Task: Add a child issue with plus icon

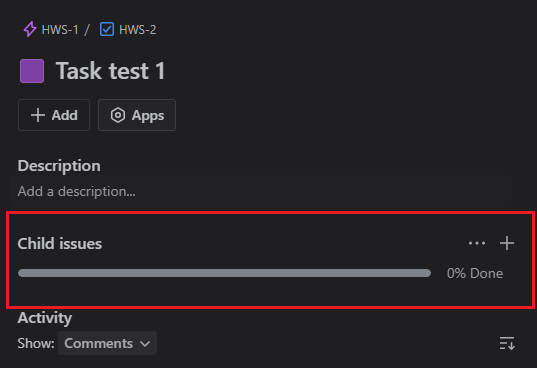Action: pyautogui.click(x=507, y=243)
